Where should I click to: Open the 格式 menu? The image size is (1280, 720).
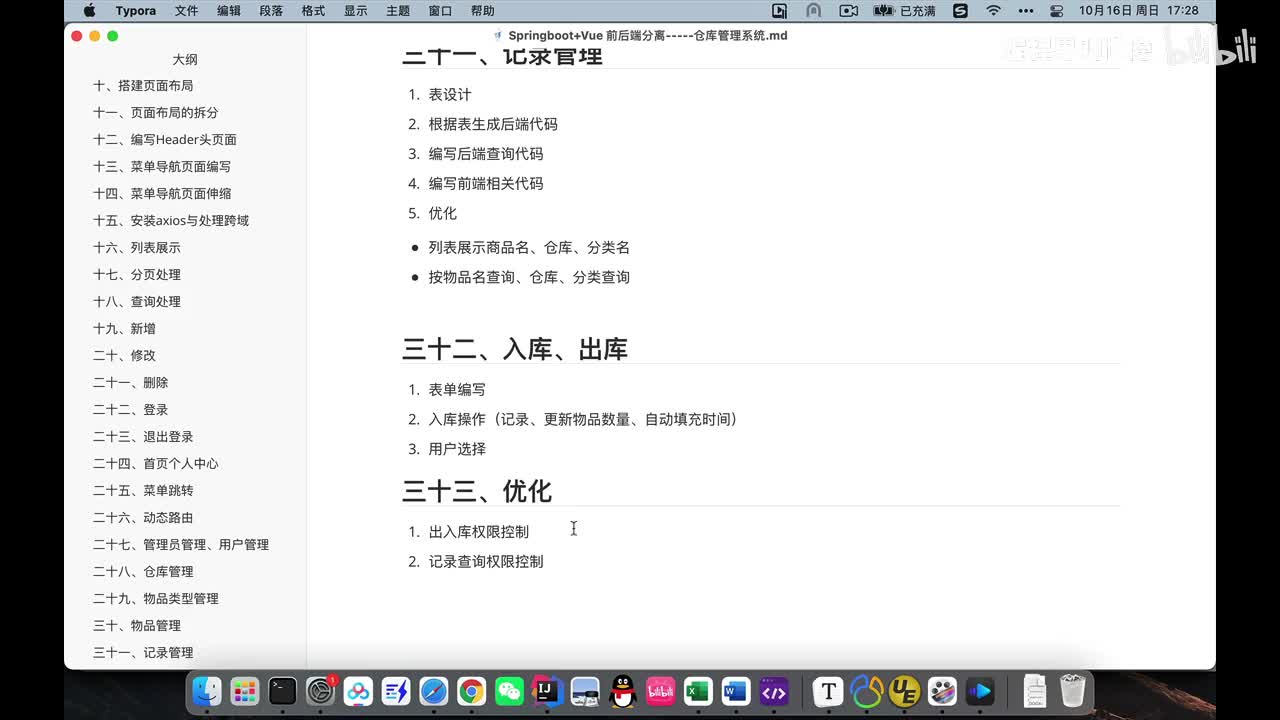(313, 11)
